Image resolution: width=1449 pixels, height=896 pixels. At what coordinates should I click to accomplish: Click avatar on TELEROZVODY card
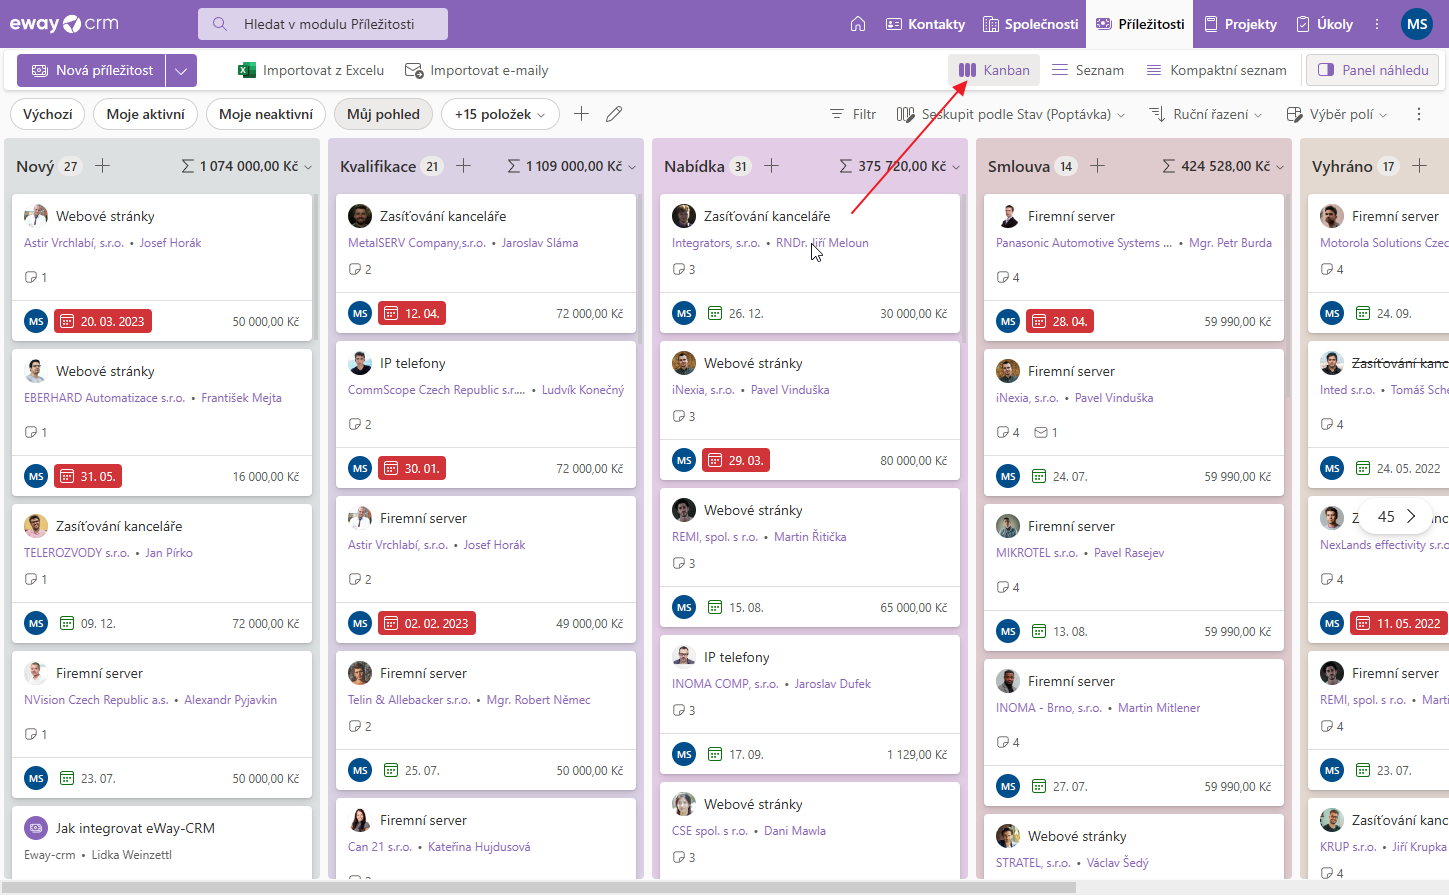tap(36, 525)
